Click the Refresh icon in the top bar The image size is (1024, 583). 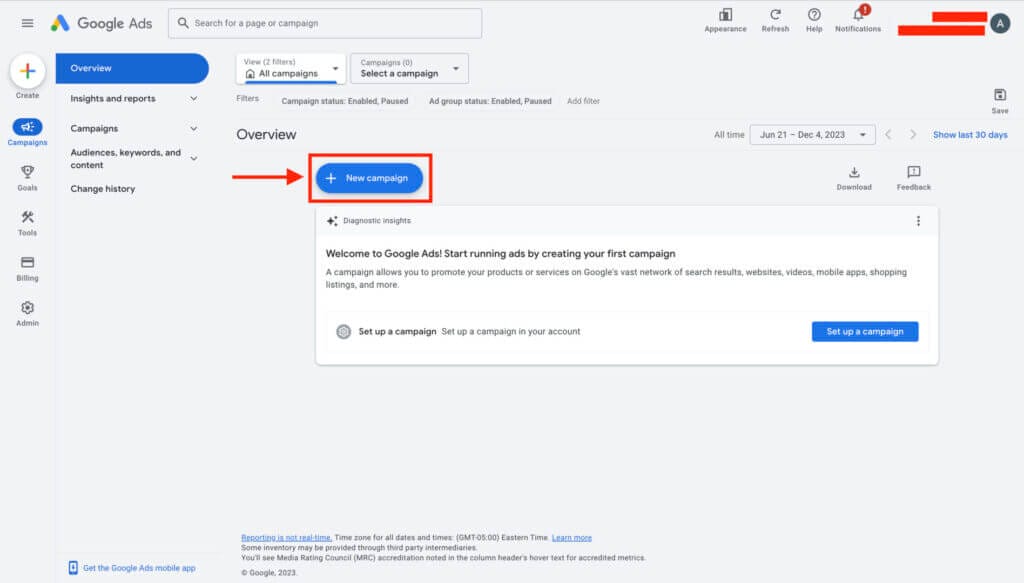[x=775, y=18]
